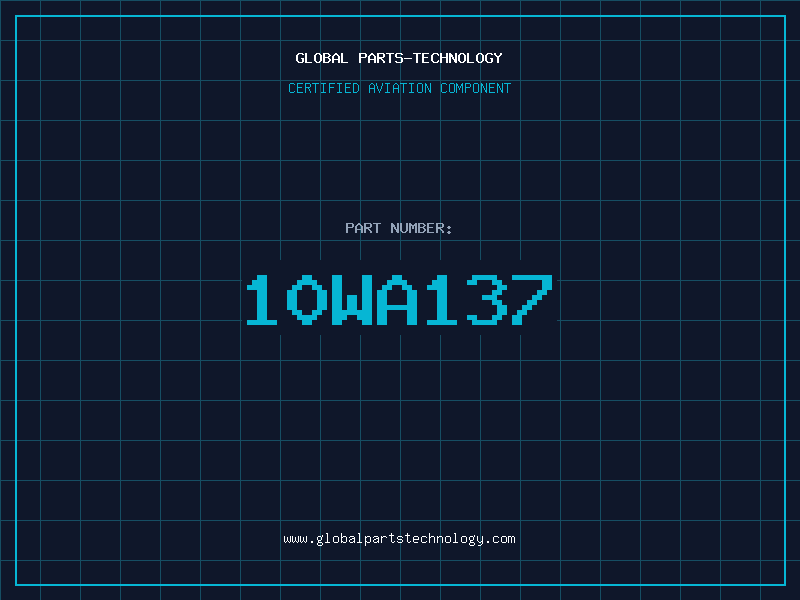Click the GLOBAL PARTS-TECHNOLOGY heading
The image size is (800, 600).
click(x=399, y=58)
